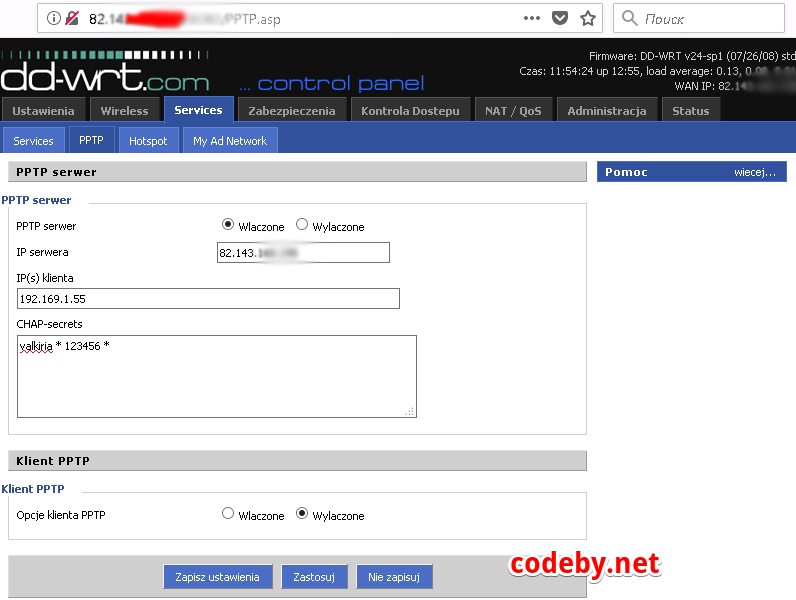Image resolution: width=796 pixels, height=600 pixels.
Task: Click the IP(s) klienta input field
Action: point(208,299)
